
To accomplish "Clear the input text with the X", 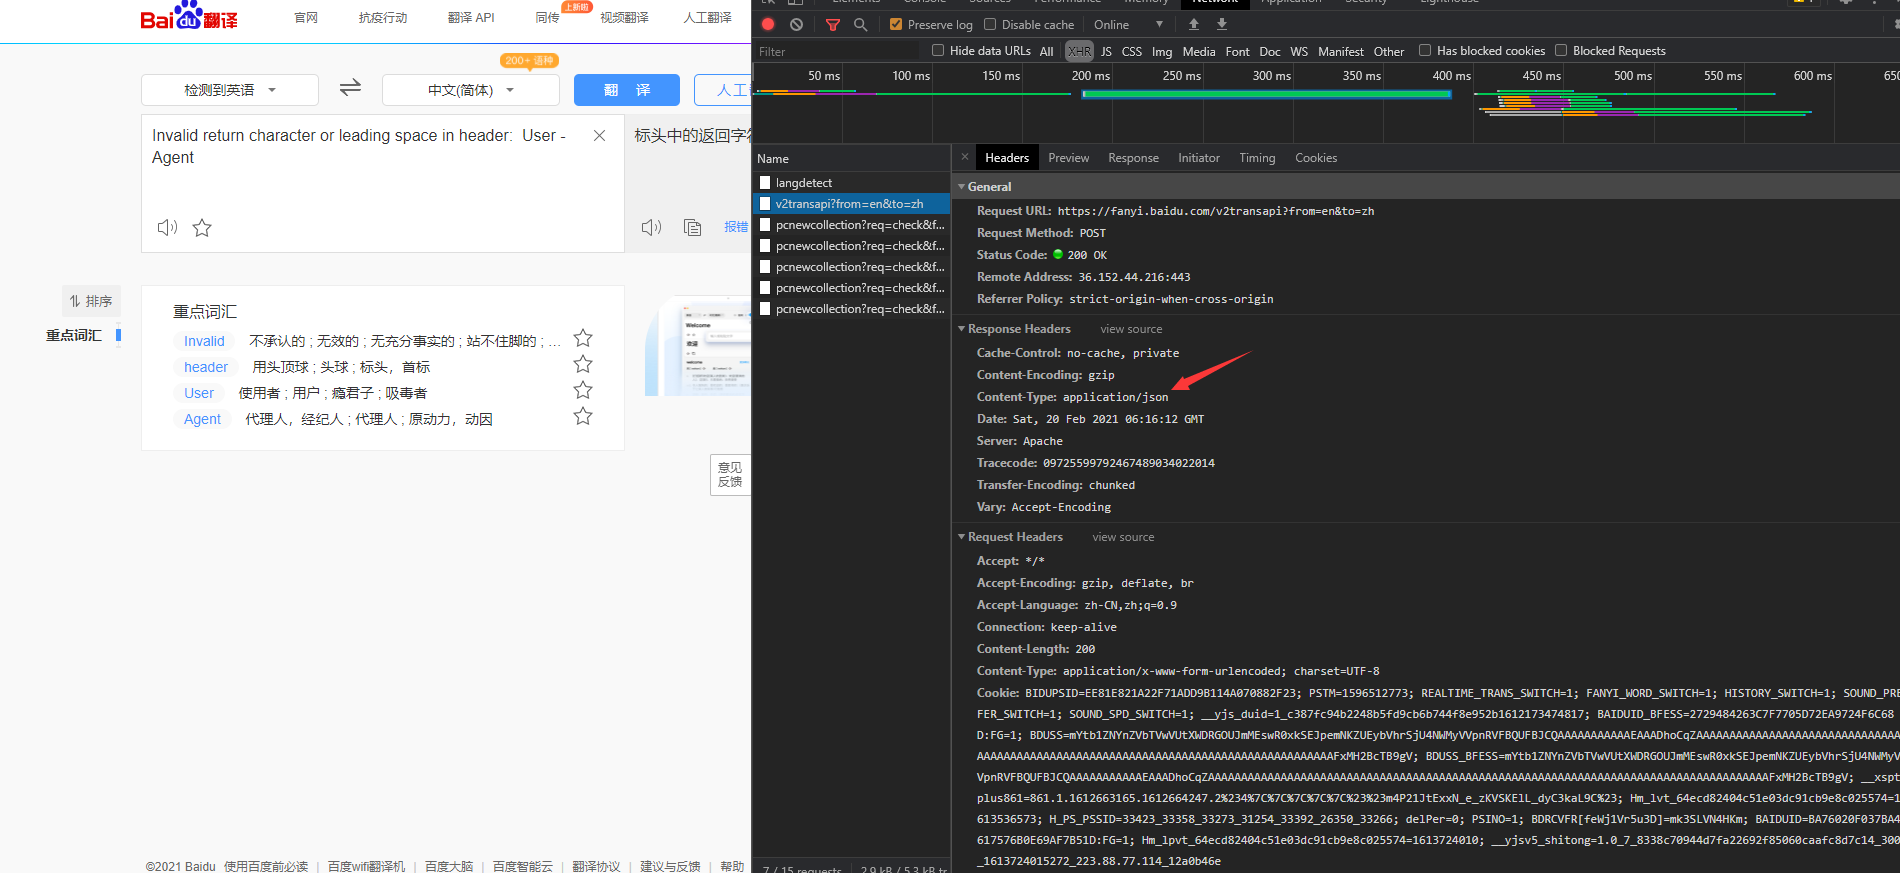I will (599, 135).
